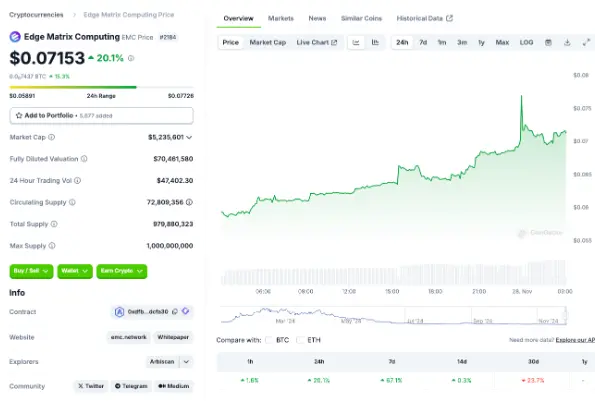Show Market Cap info tooltip icon
This screenshot has height=401, width=595.
52,137
